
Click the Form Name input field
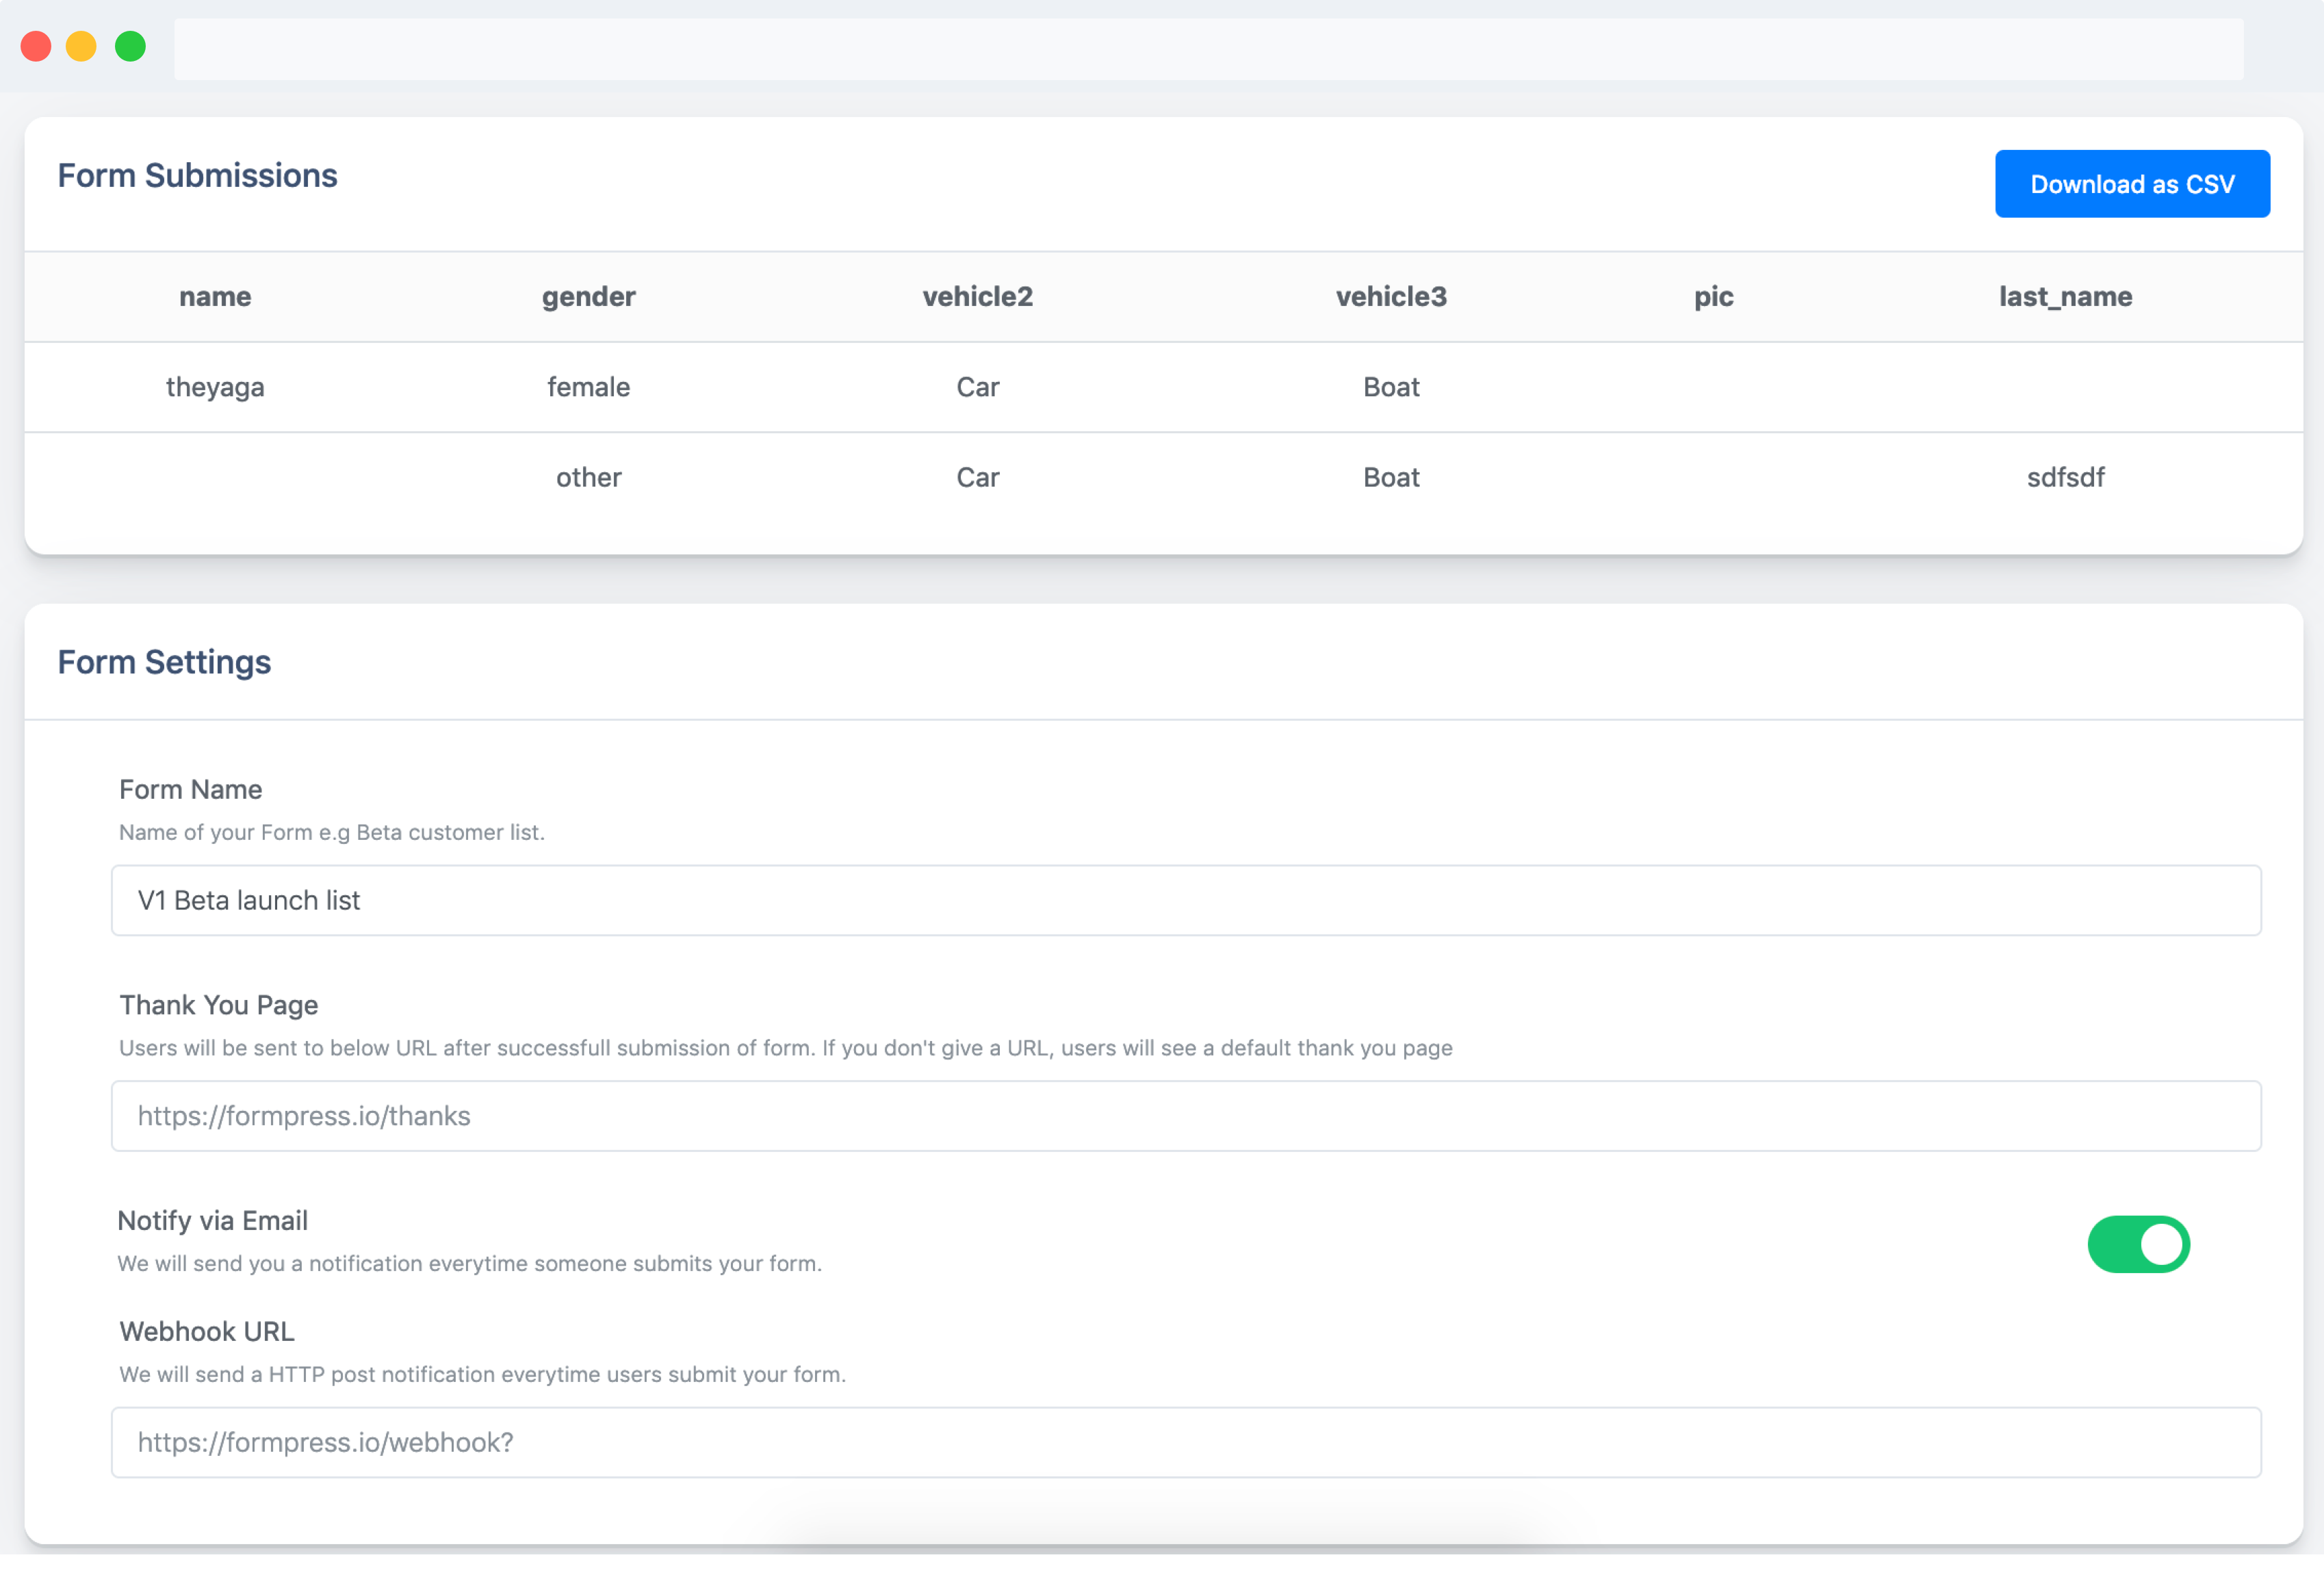click(x=1185, y=900)
